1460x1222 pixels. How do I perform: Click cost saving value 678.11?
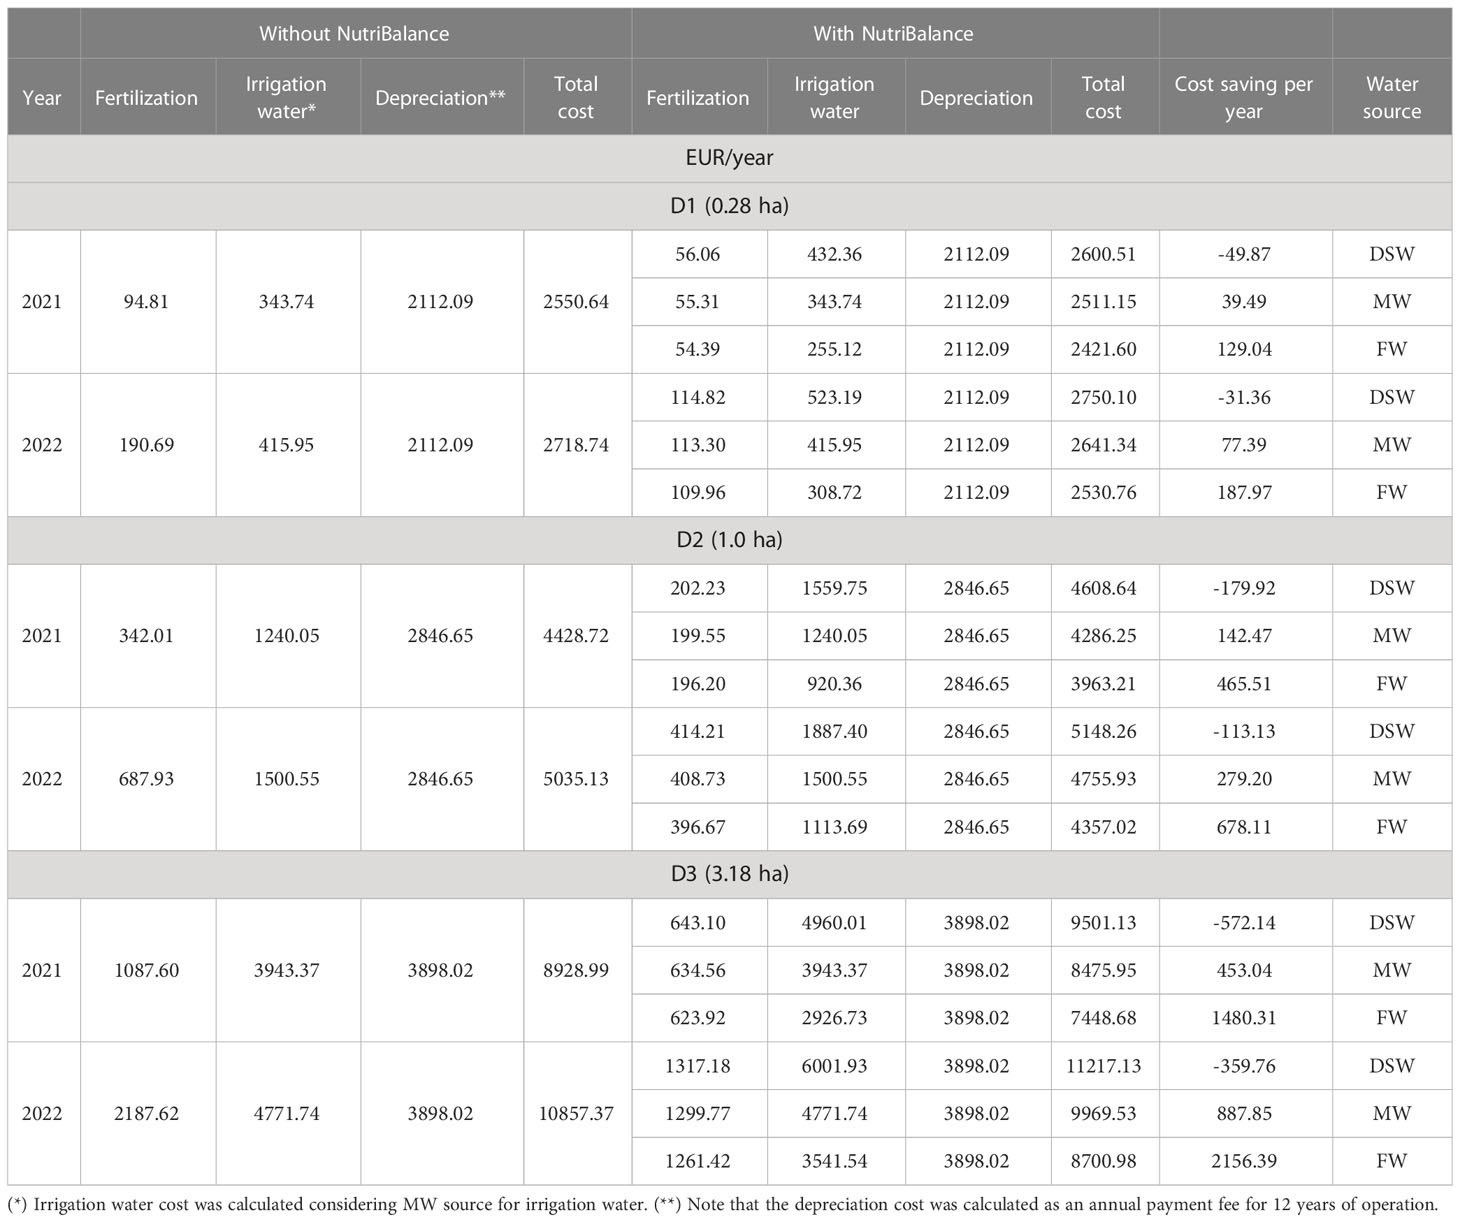coord(1244,827)
